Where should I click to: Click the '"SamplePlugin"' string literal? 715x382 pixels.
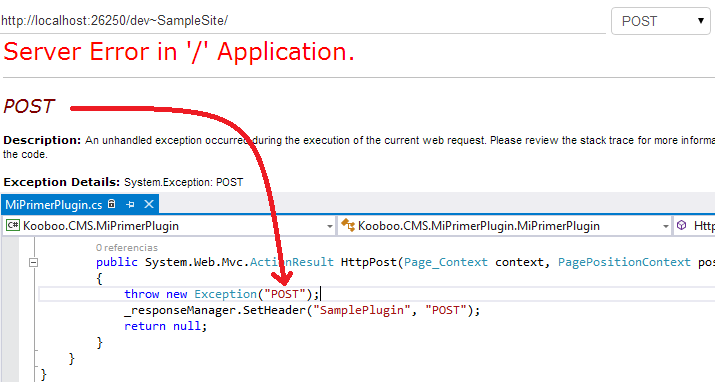click(362, 310)
